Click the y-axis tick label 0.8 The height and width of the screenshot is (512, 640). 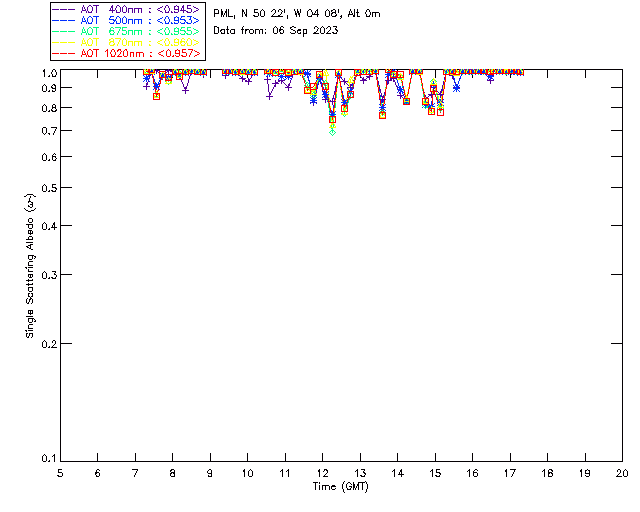click(x=49, y=108)
